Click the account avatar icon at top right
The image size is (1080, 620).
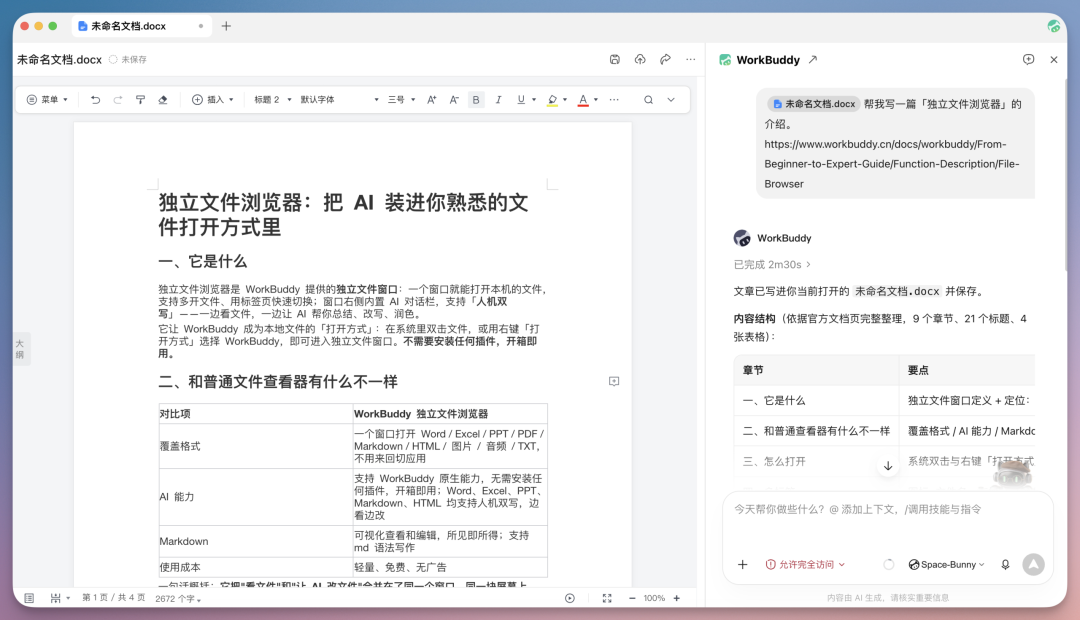[1053, 26]
